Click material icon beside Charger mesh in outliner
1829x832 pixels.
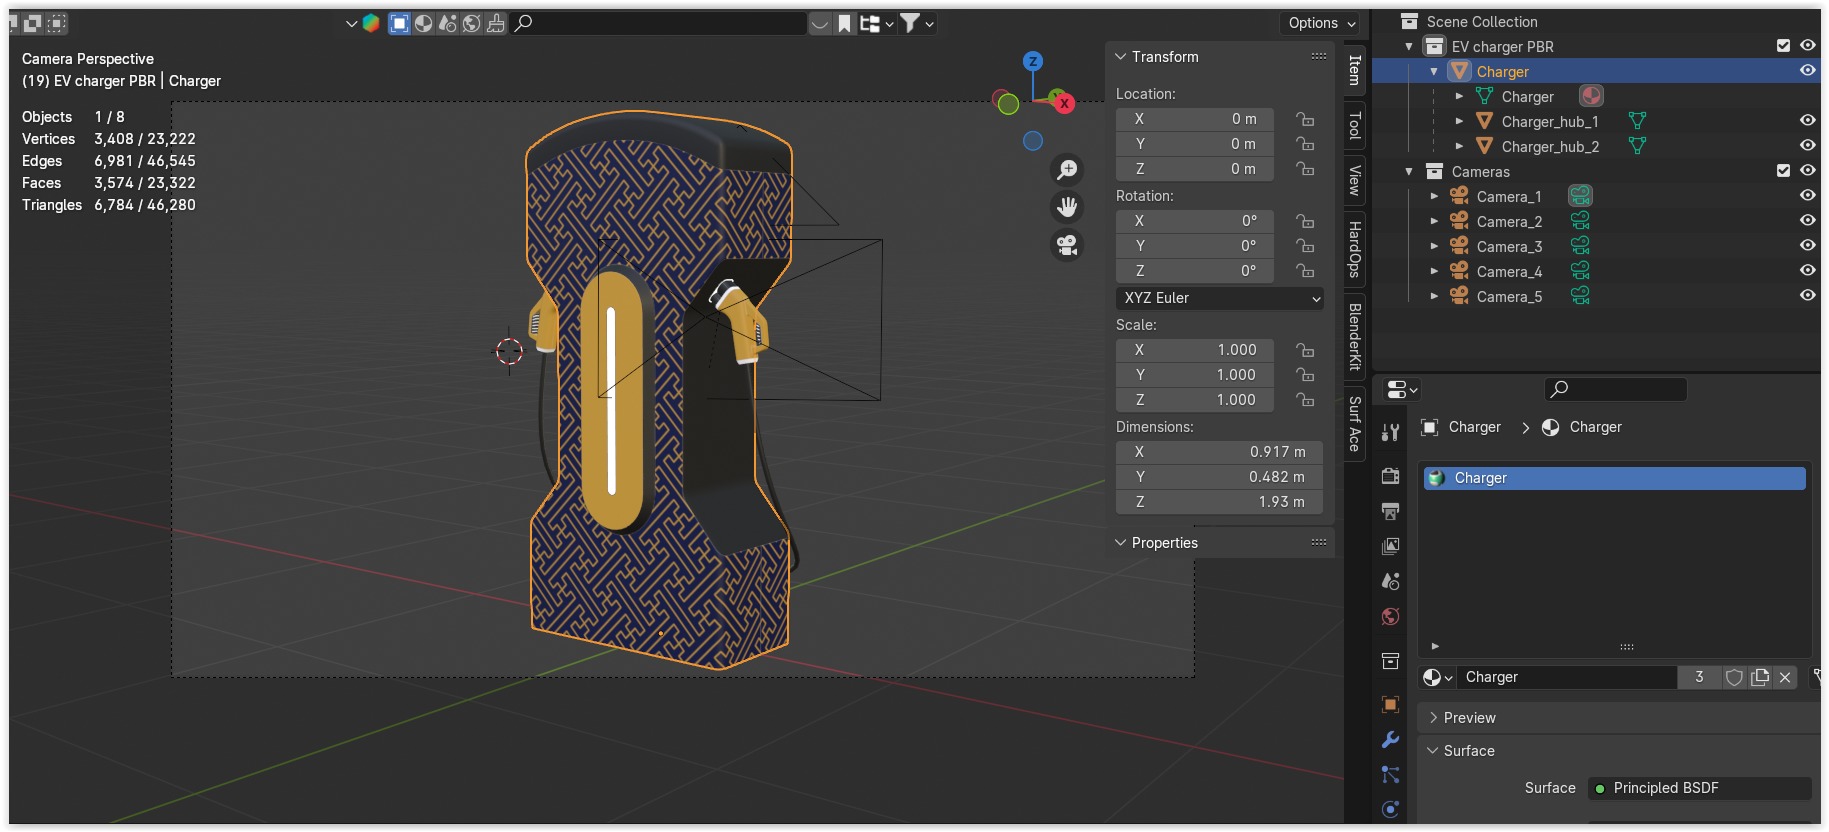[x=1591, y=96]
